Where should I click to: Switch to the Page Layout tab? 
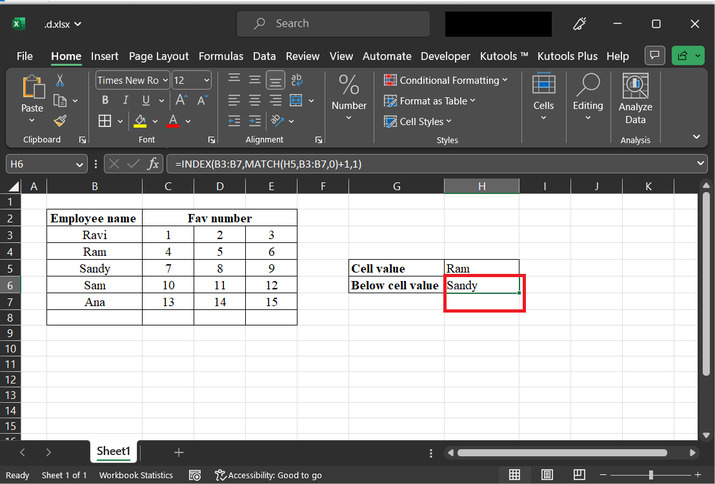(158, 56)
